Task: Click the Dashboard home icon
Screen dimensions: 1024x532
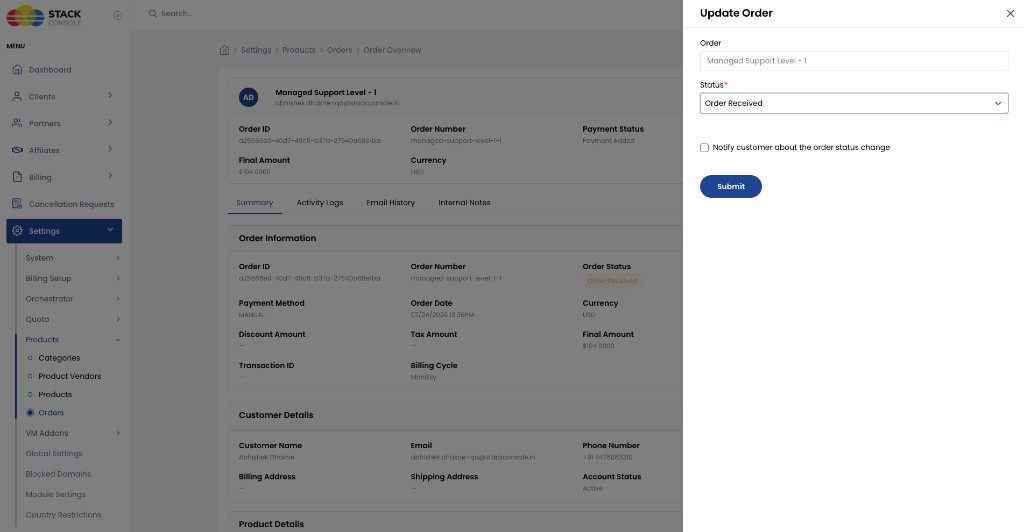Action: 18,69
